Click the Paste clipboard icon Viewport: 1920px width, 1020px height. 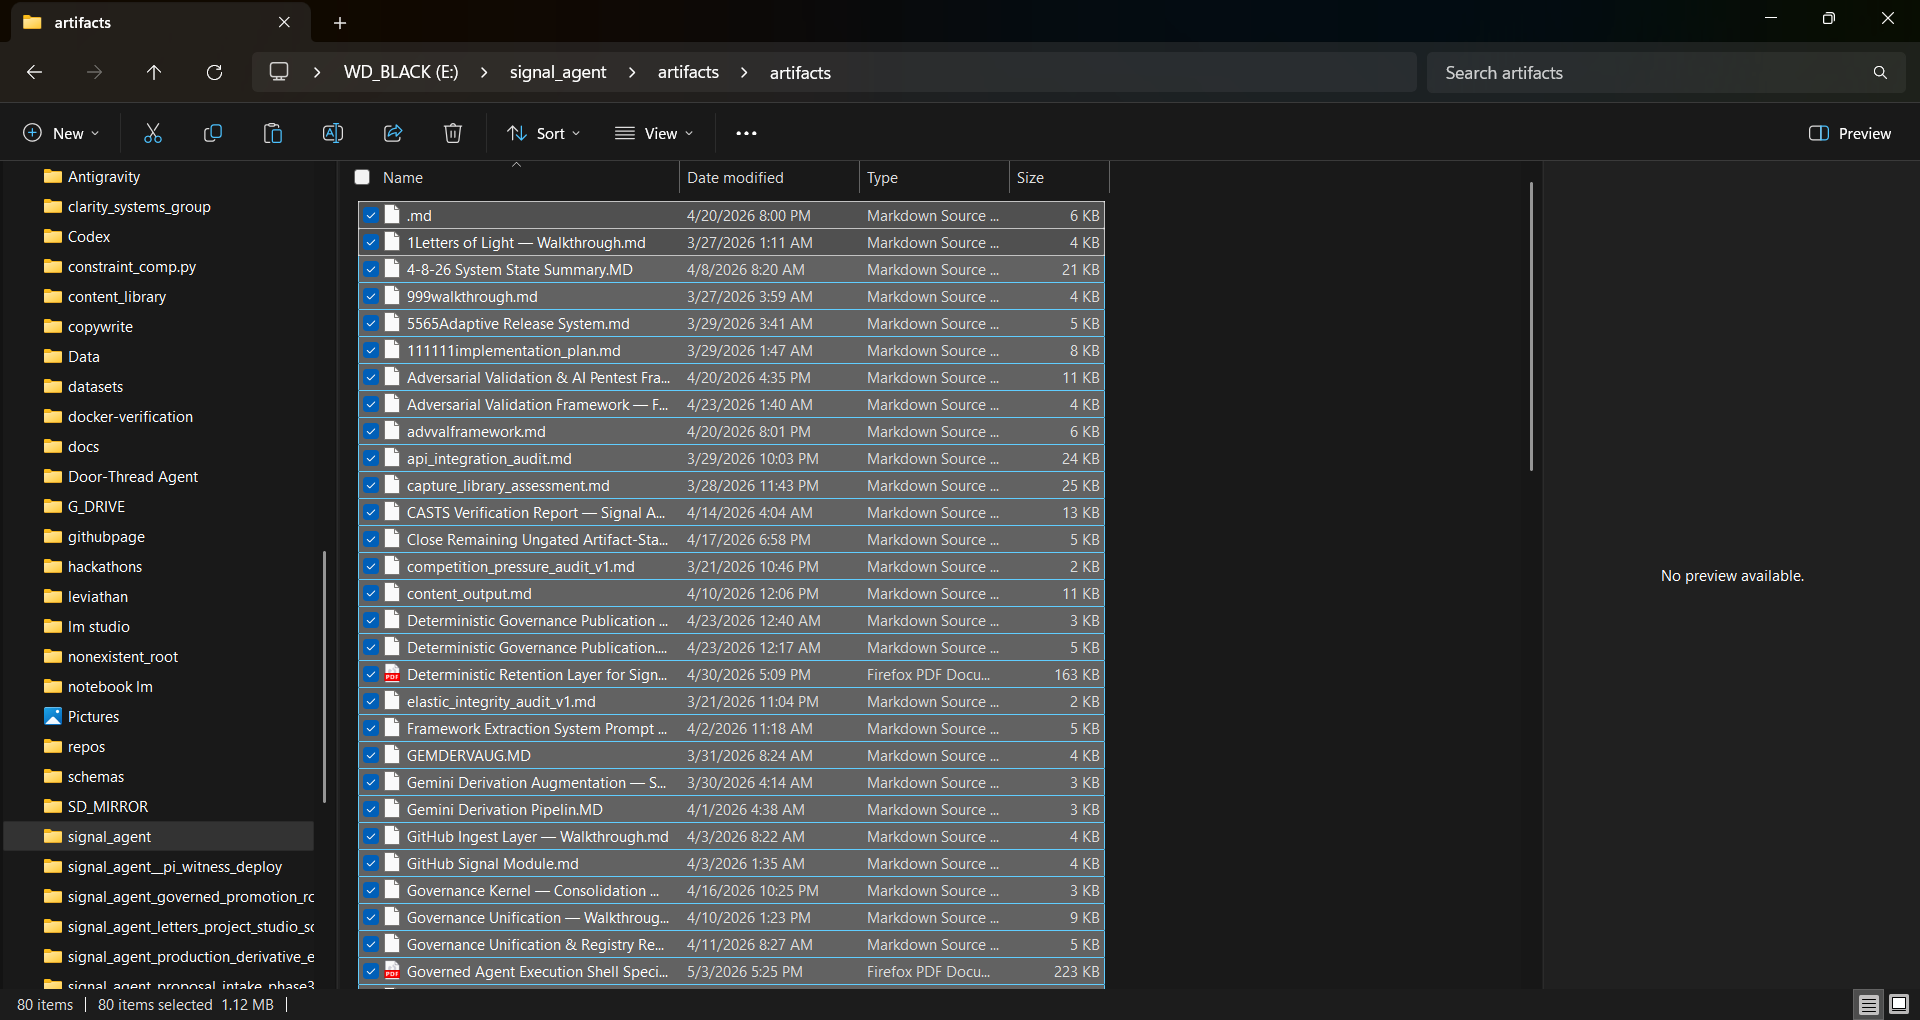click(x=273, y=133)
